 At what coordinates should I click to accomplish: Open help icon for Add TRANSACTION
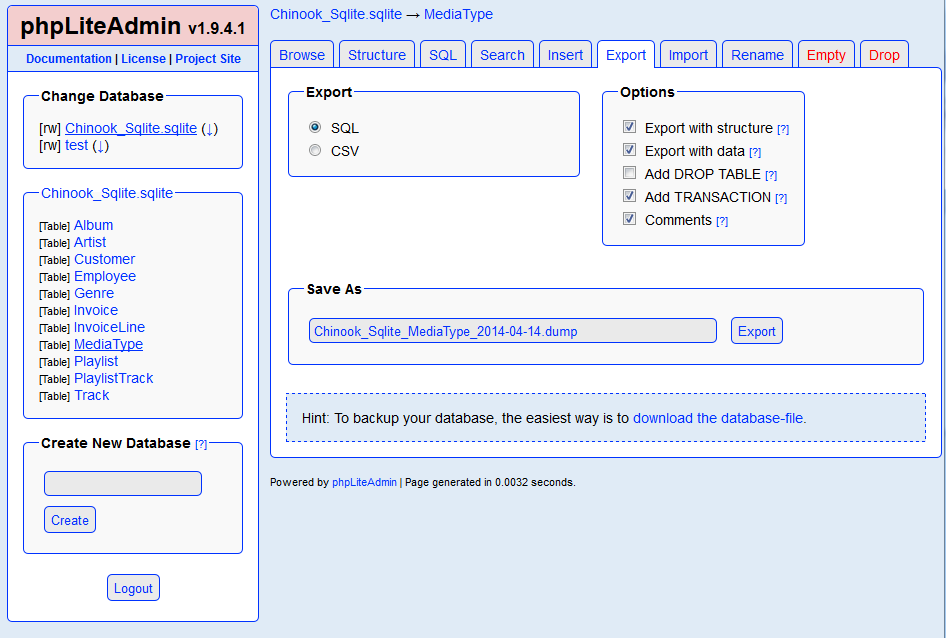[x=781, y=198]
